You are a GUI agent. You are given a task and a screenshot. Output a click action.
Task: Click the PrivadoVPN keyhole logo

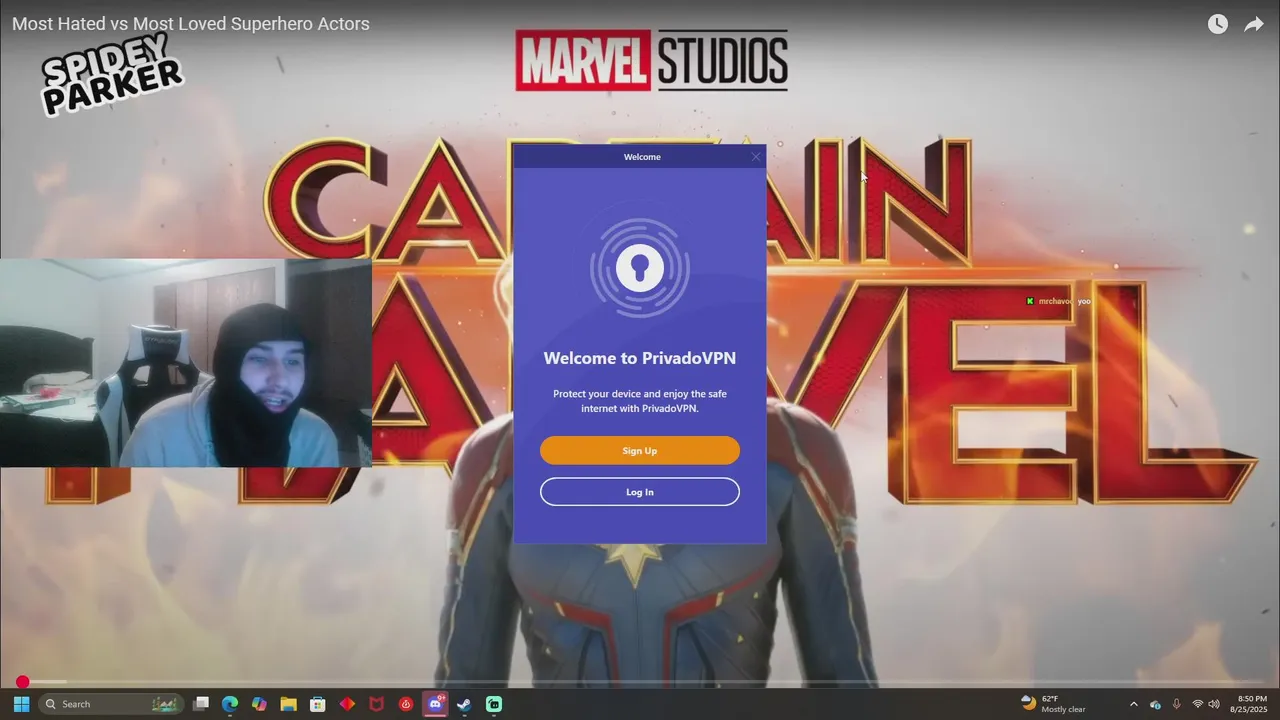pos(640,268)
